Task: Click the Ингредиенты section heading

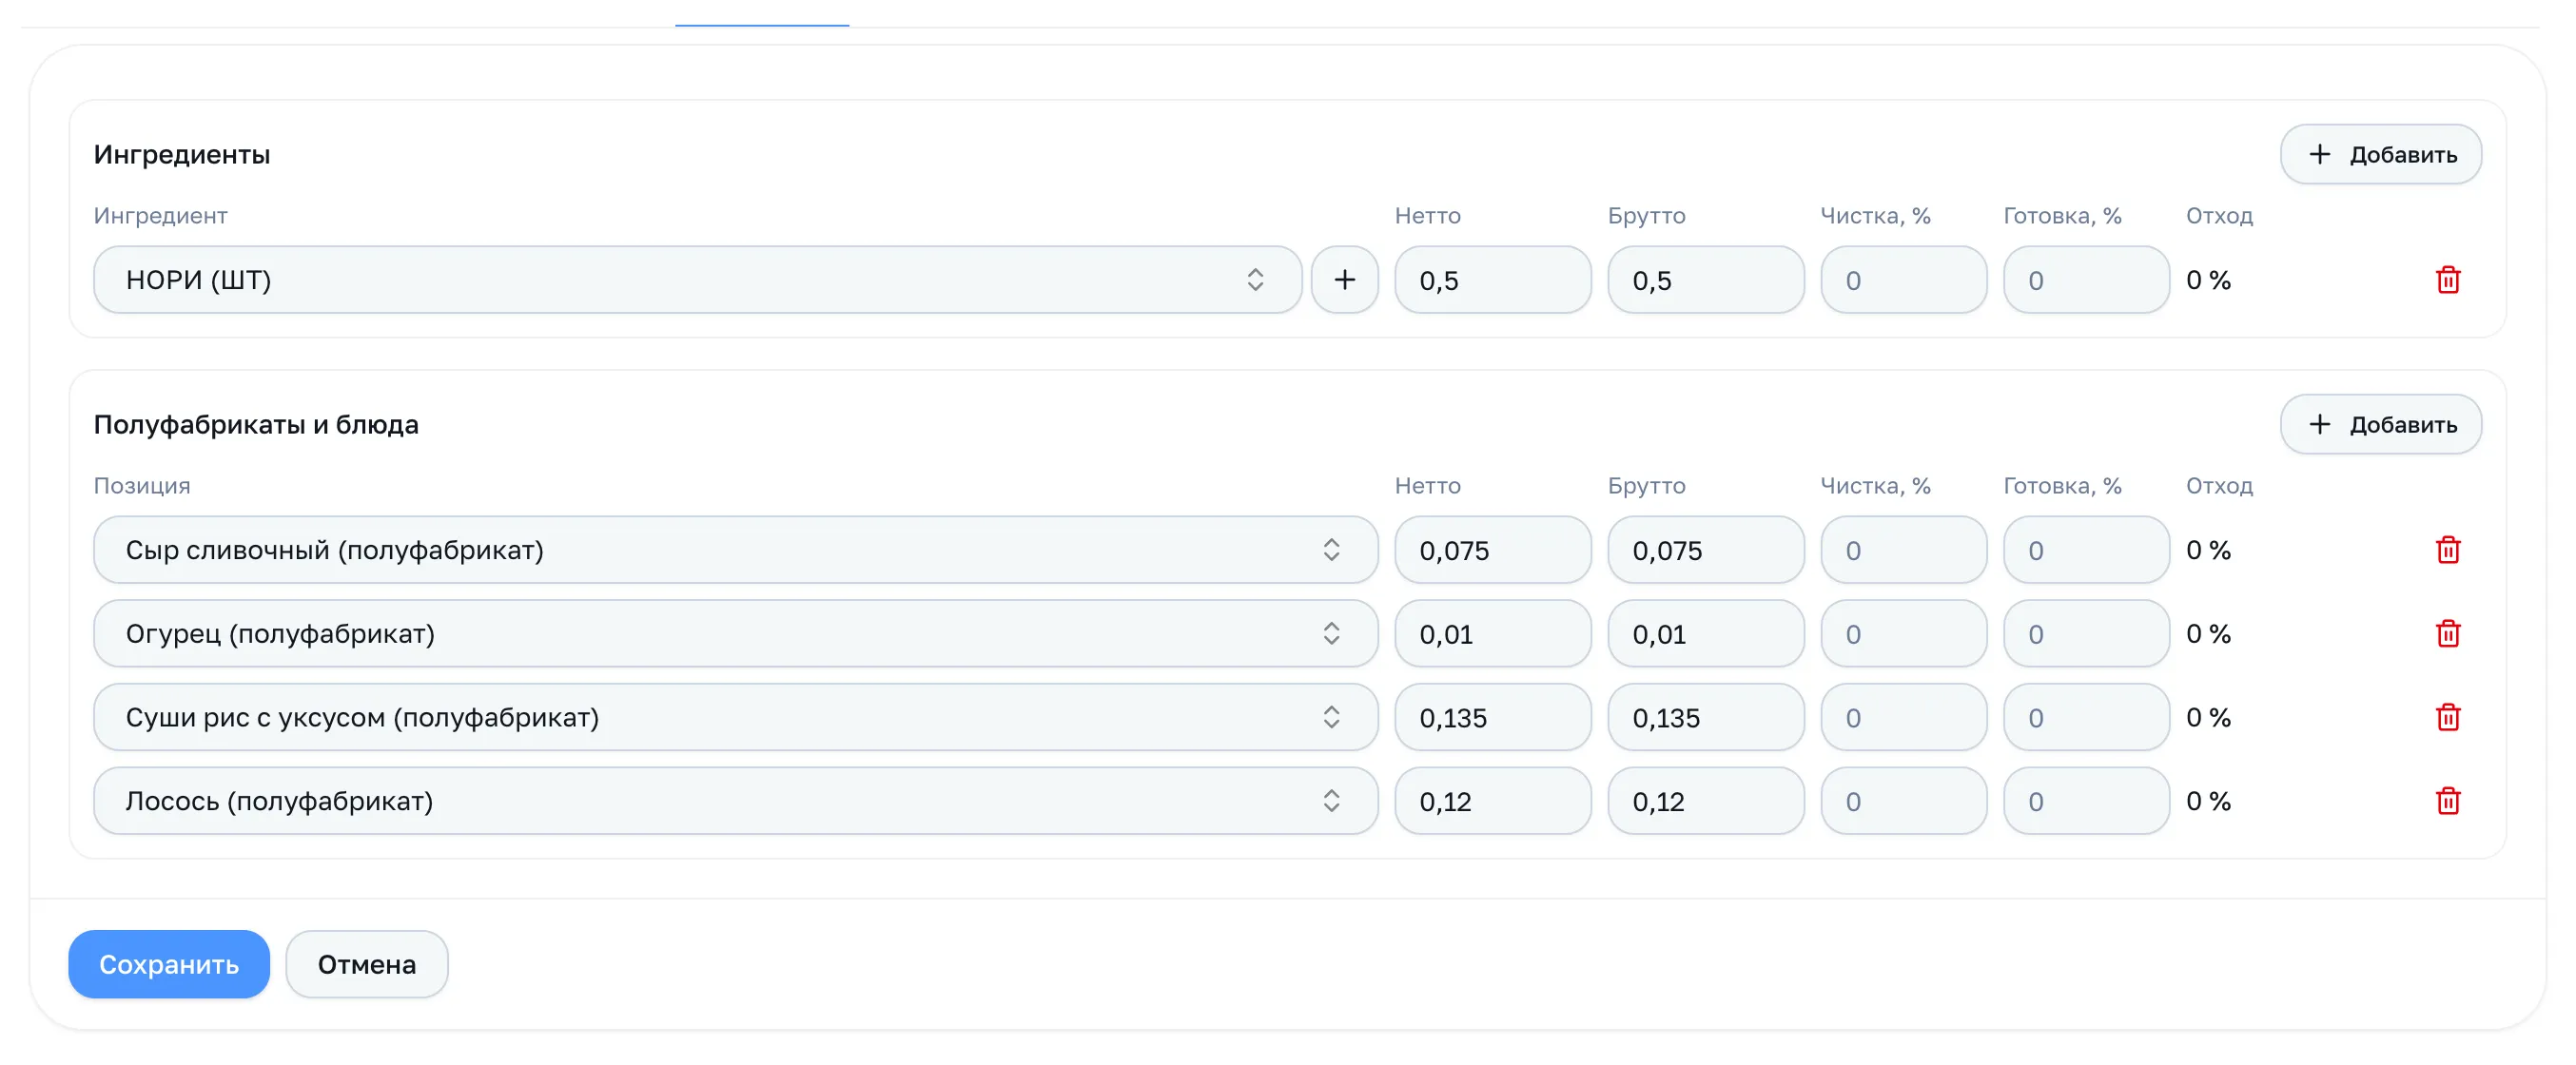Action: coord(182,155)
